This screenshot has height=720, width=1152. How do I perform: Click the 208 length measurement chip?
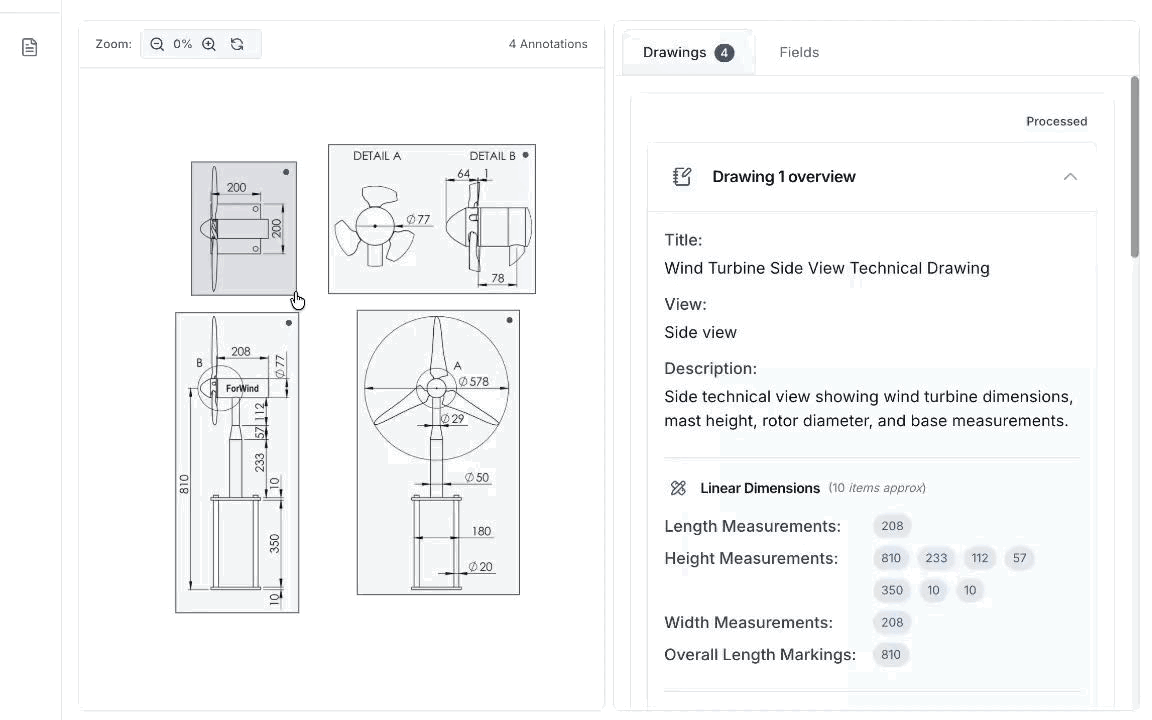pos(892,526)
